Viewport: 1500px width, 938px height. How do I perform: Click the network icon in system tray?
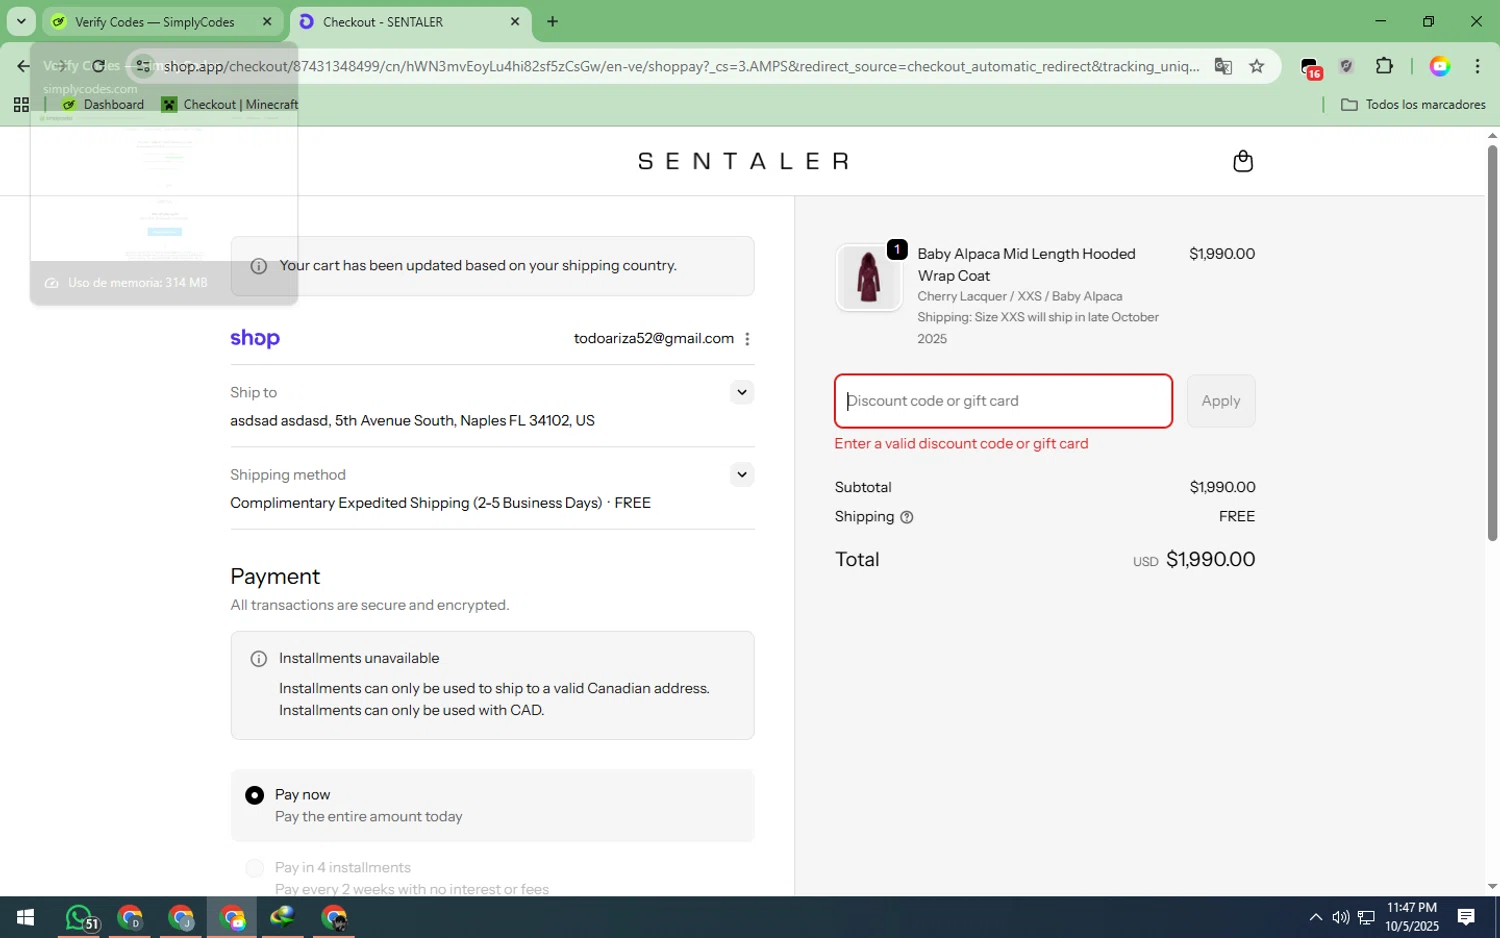coord(1365,917)
